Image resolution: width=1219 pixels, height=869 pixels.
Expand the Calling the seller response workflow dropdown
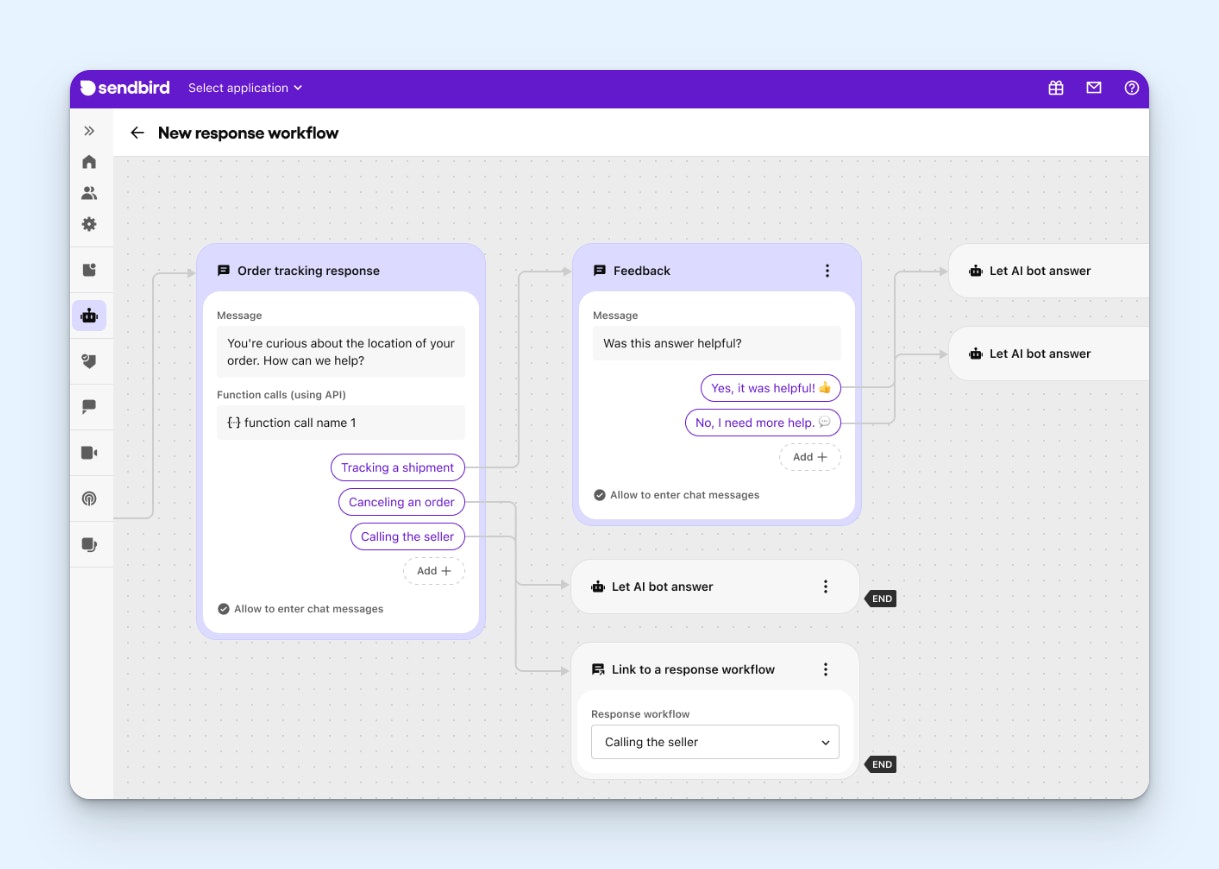[715, 742]
